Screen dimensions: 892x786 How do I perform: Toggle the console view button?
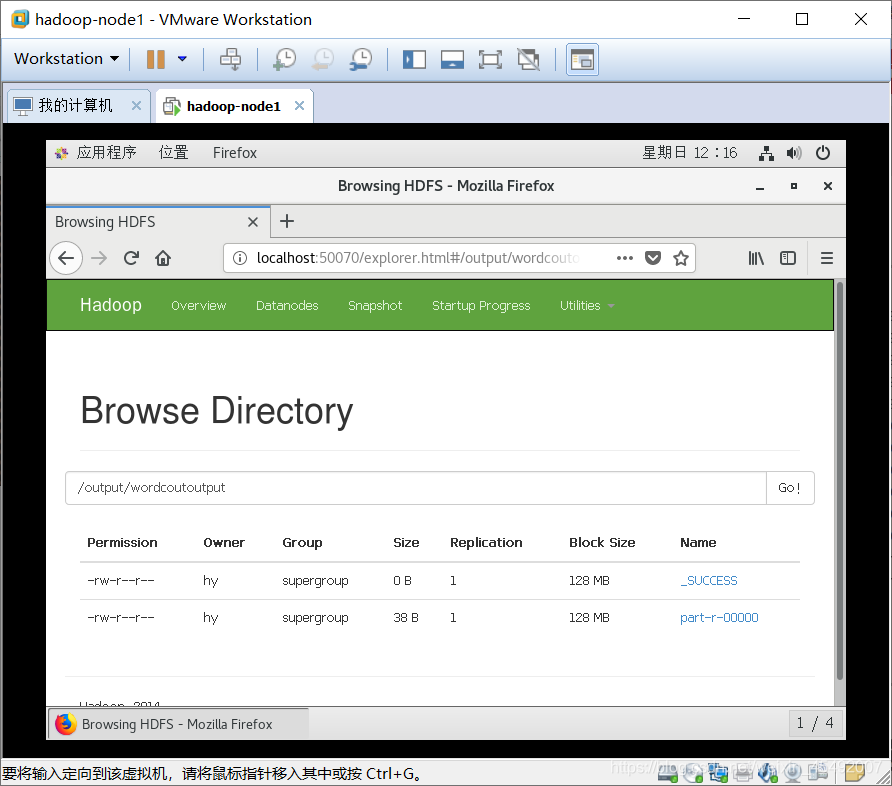tap(582, 59)
